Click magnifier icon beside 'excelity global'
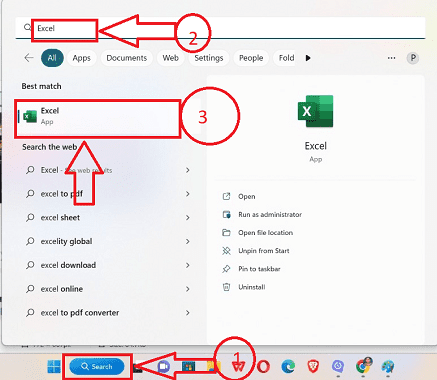437x380 pixels. tap(30, 241)
